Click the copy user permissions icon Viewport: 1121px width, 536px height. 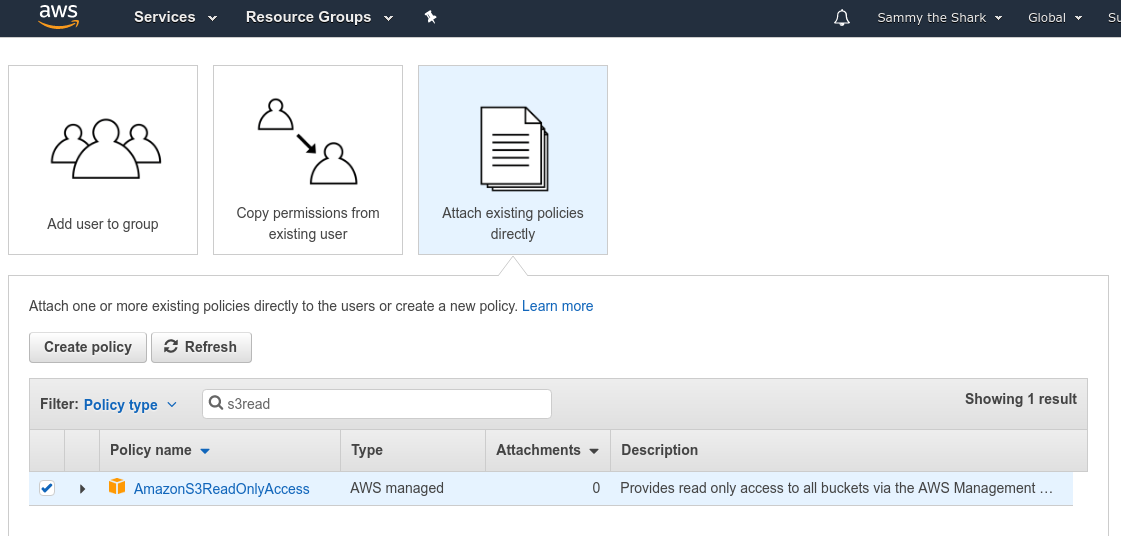click(x=307, y=142)
